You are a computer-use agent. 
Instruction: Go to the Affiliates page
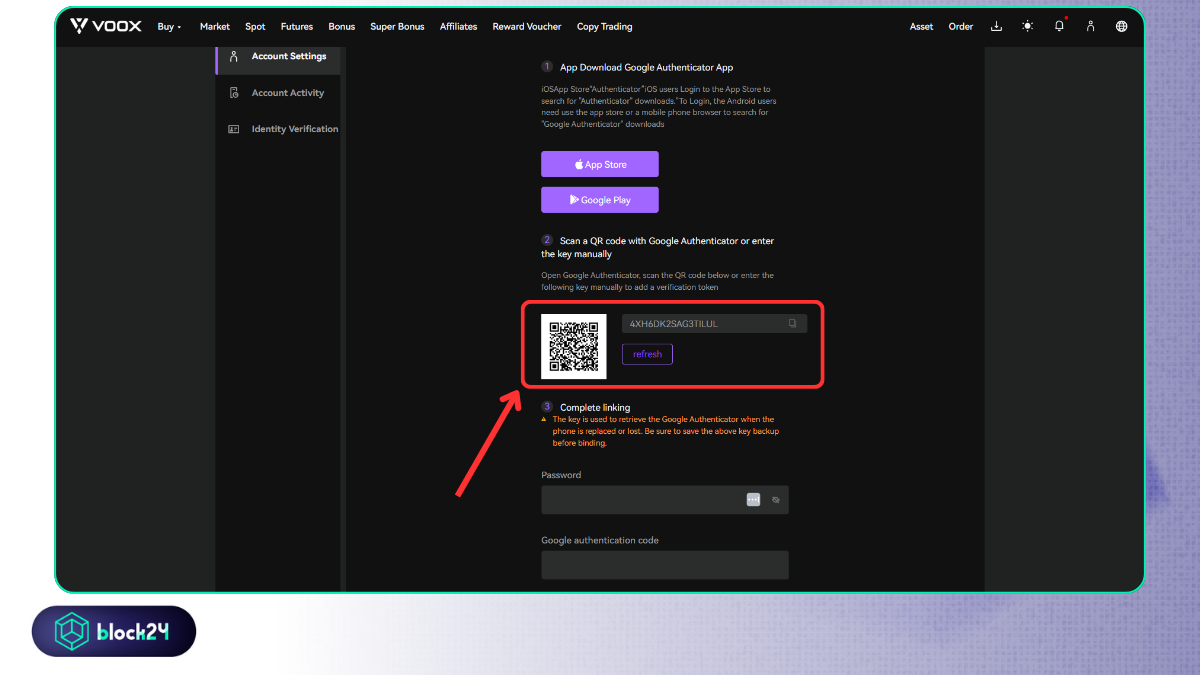pos(459,26)
